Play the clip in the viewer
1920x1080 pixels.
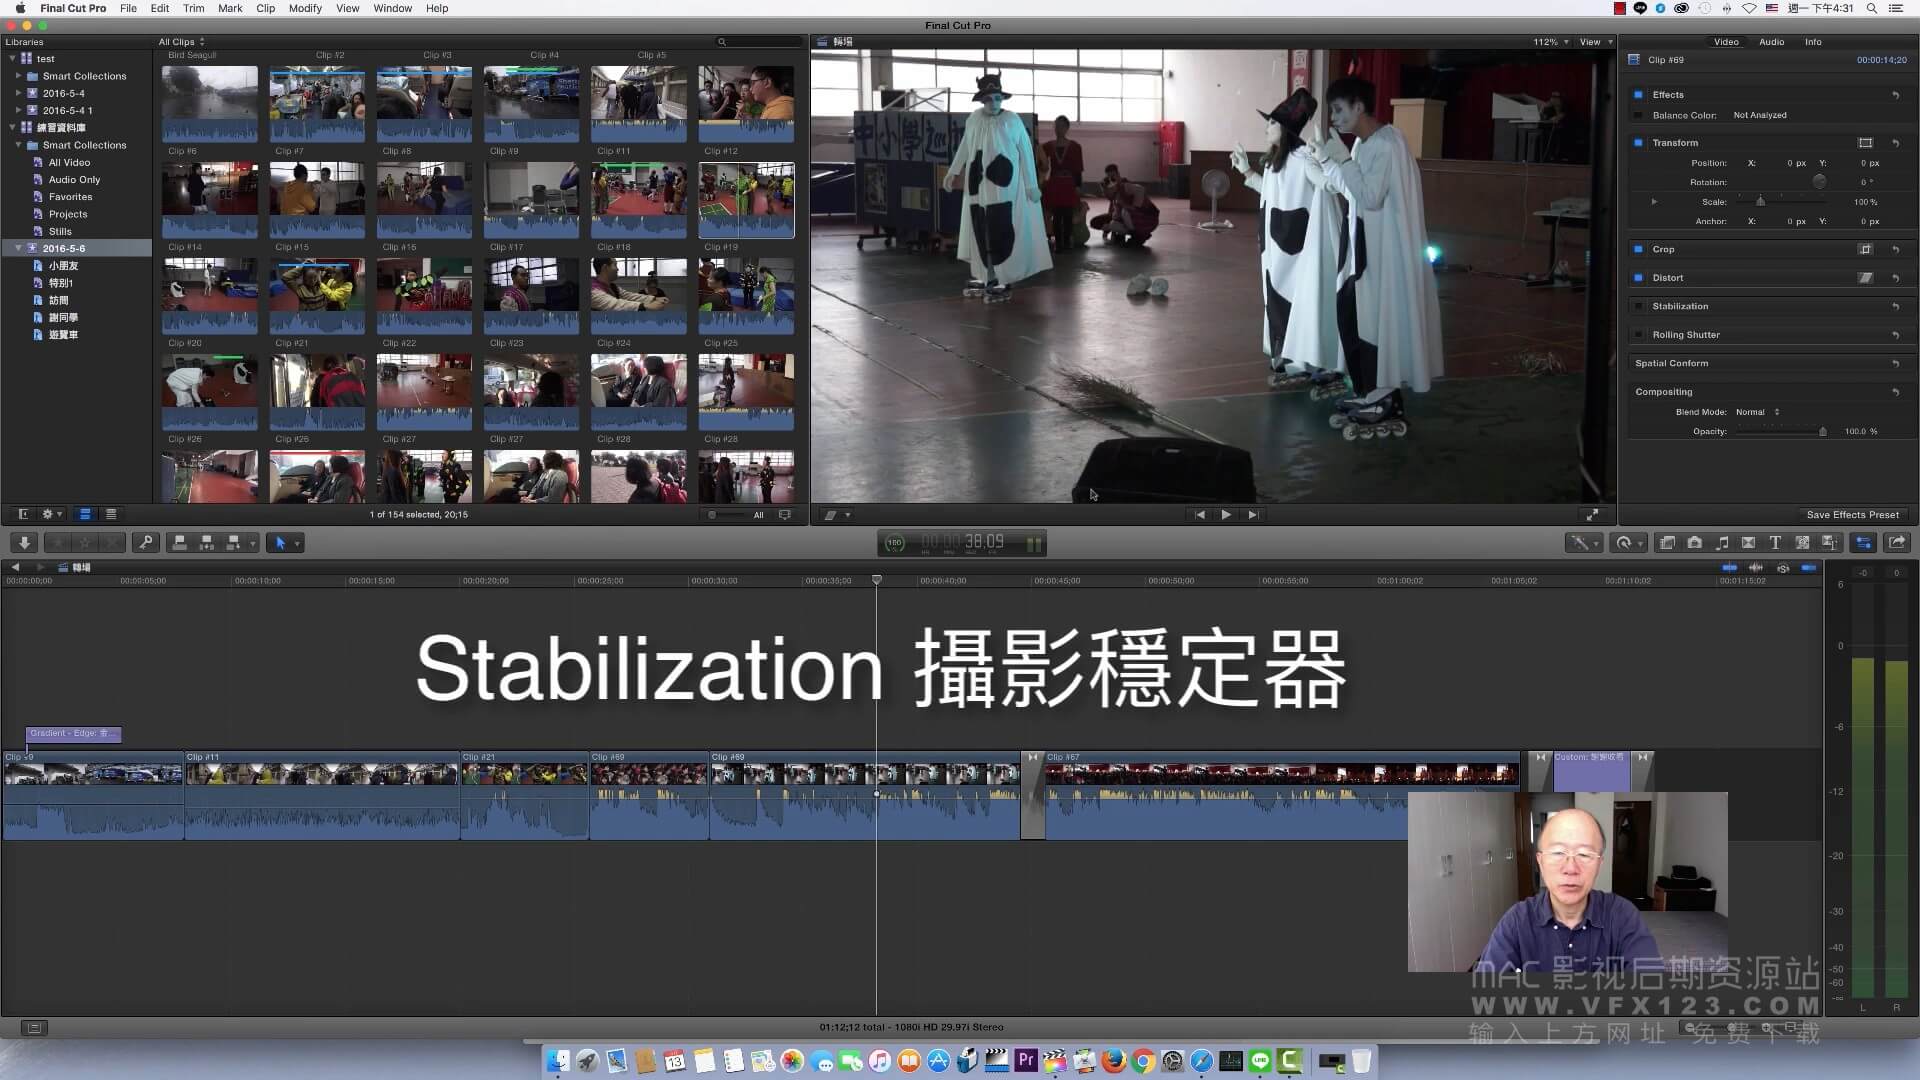(1226, 515)
